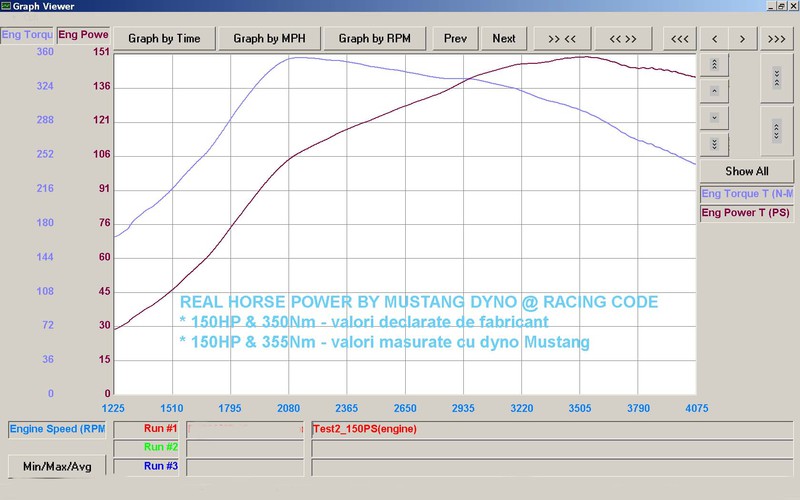The width and height of the screenshot is (800, 500).
Task: Click the single right arrow pan button
Action: point(742,39)
